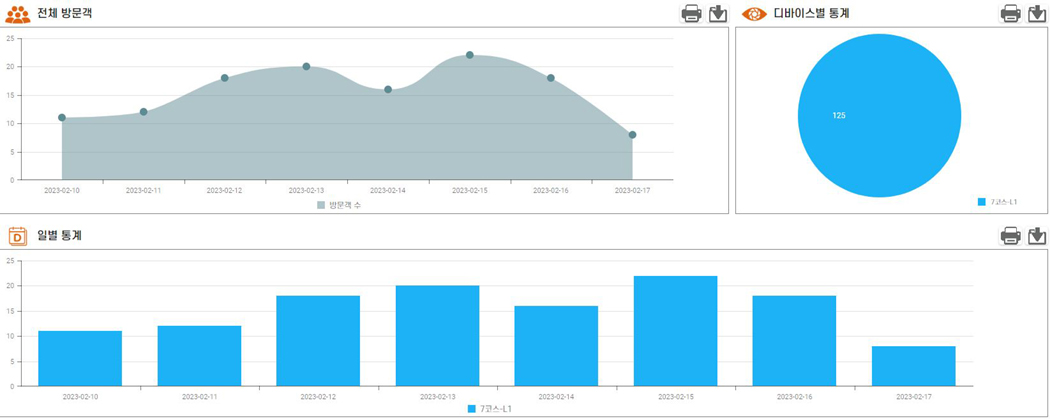This screenshot has height=419, width=1050.
Task: Download the 일별 통계 bar chart
Action: (1037, 236)
